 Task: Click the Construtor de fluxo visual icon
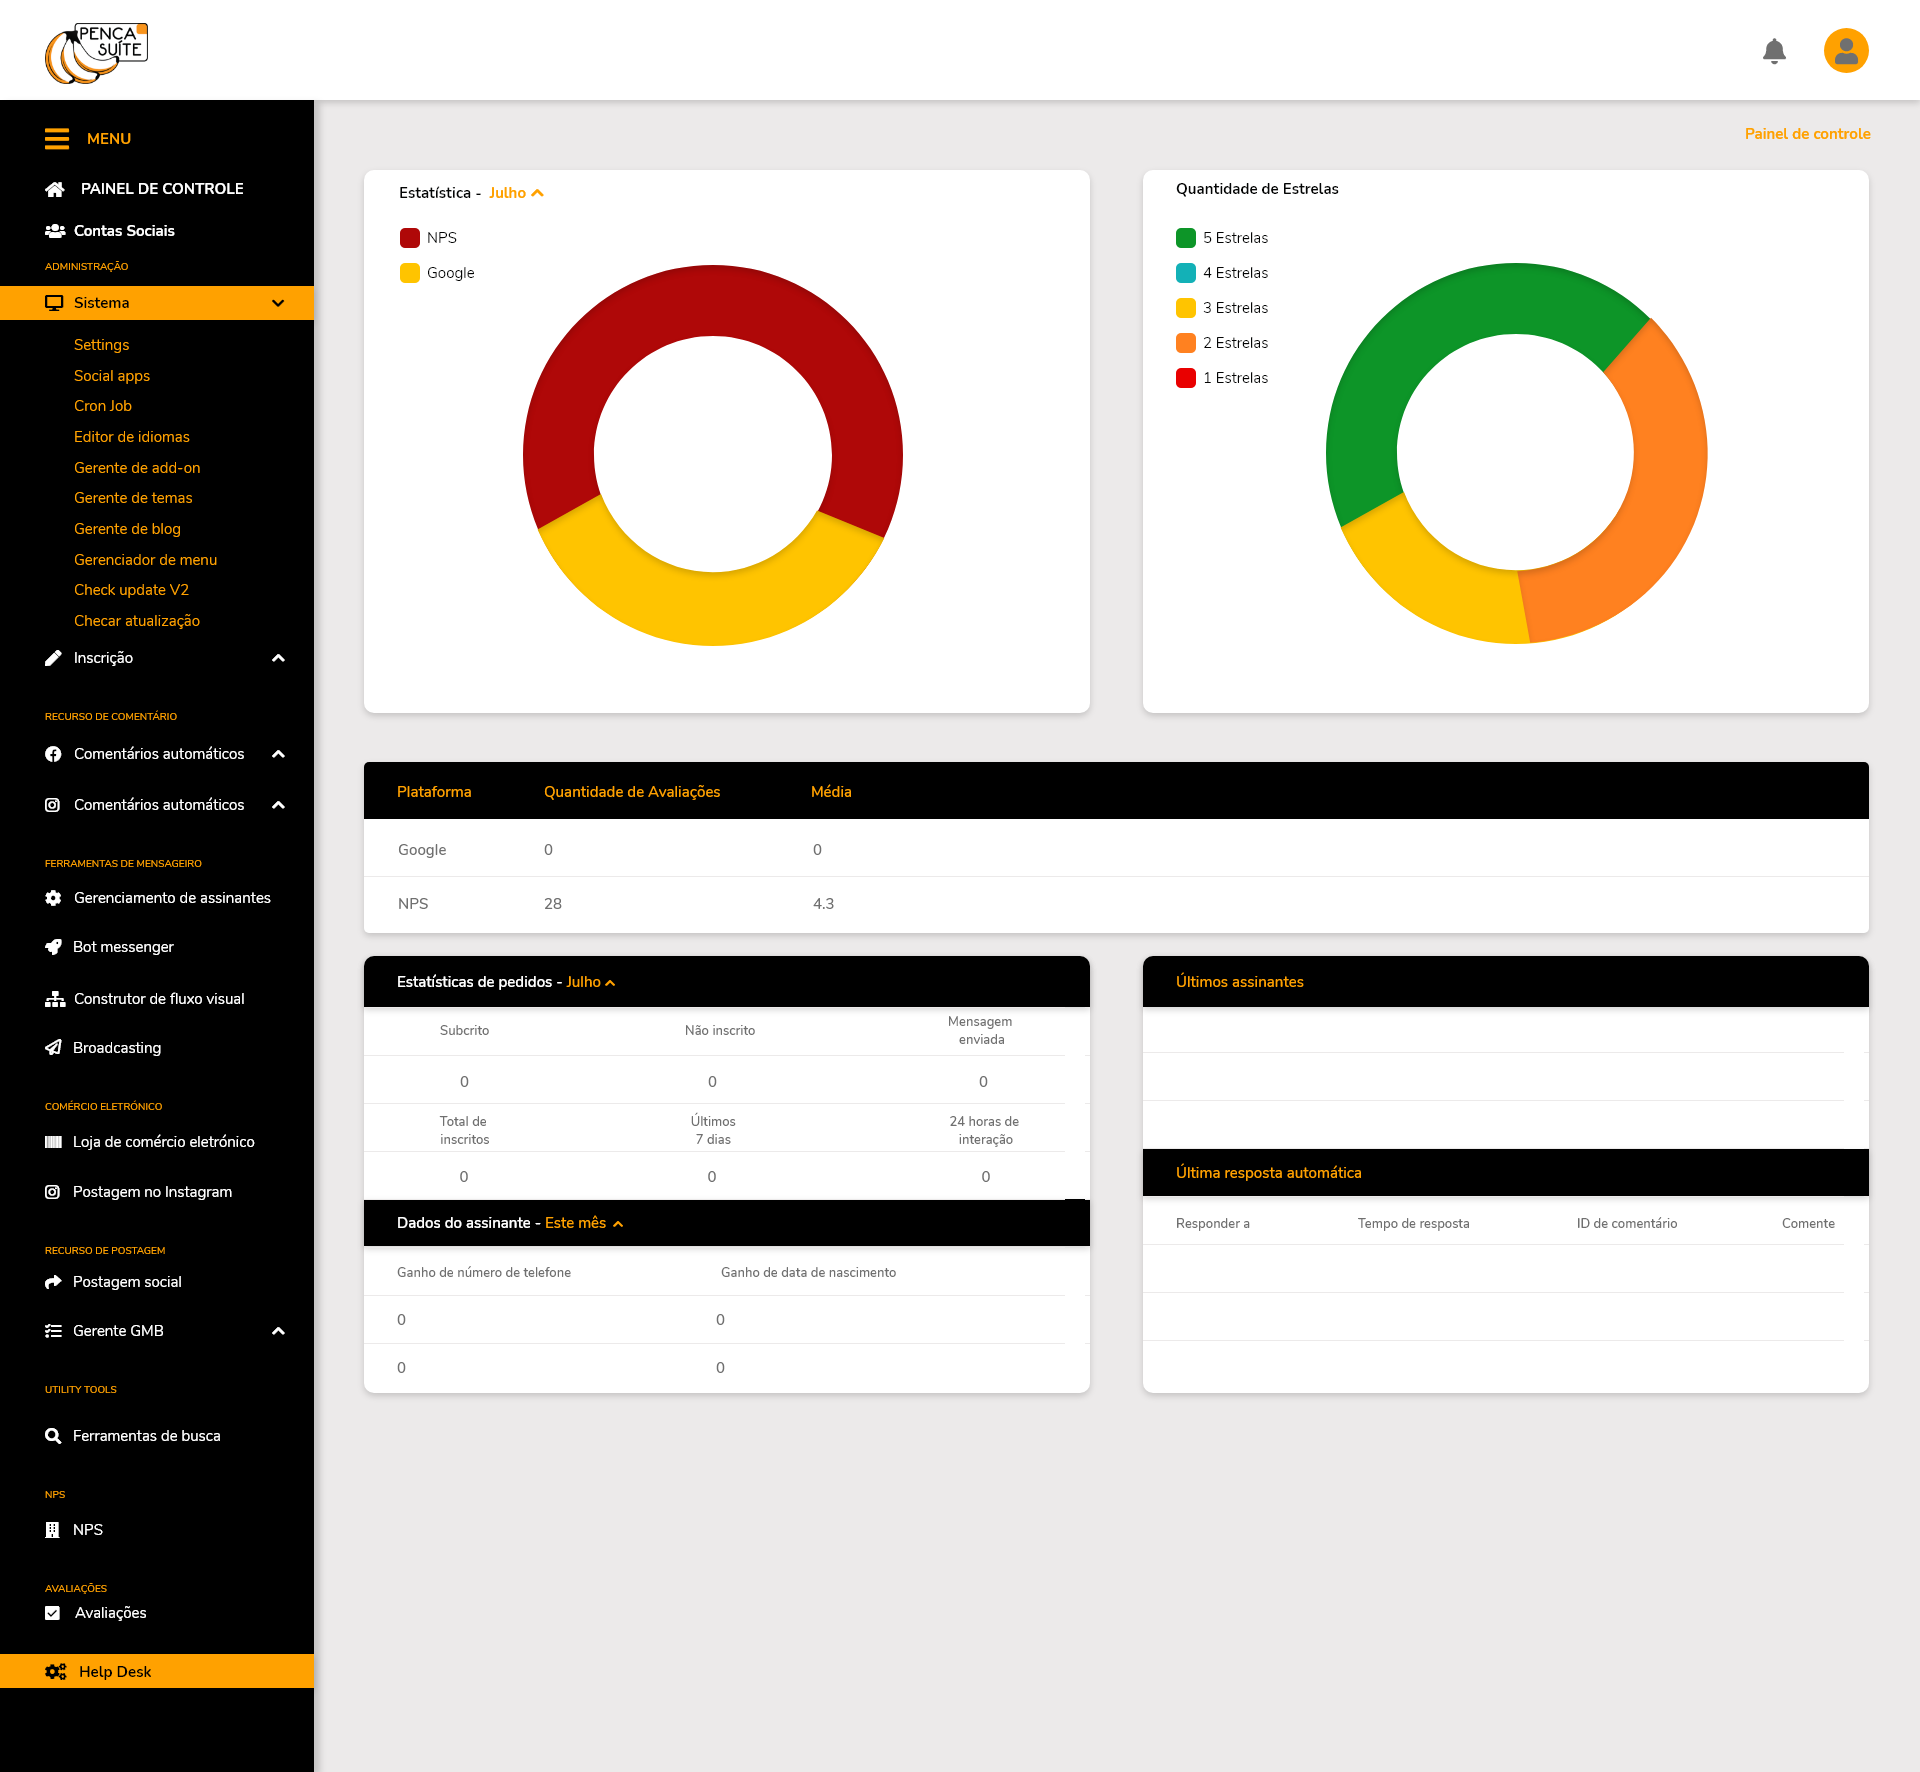[x=55, y=999]
